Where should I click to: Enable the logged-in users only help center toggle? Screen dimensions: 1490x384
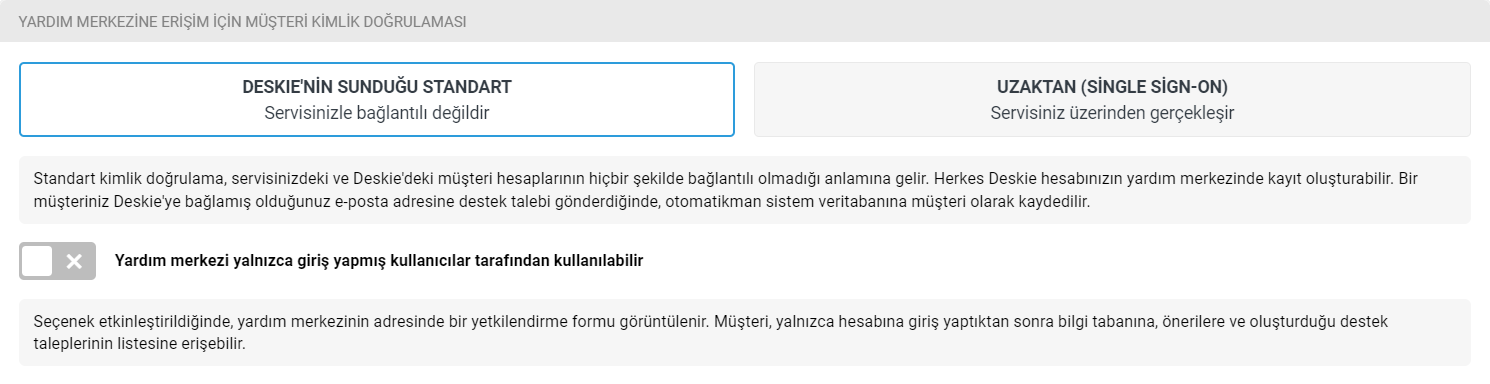(57, 261)
